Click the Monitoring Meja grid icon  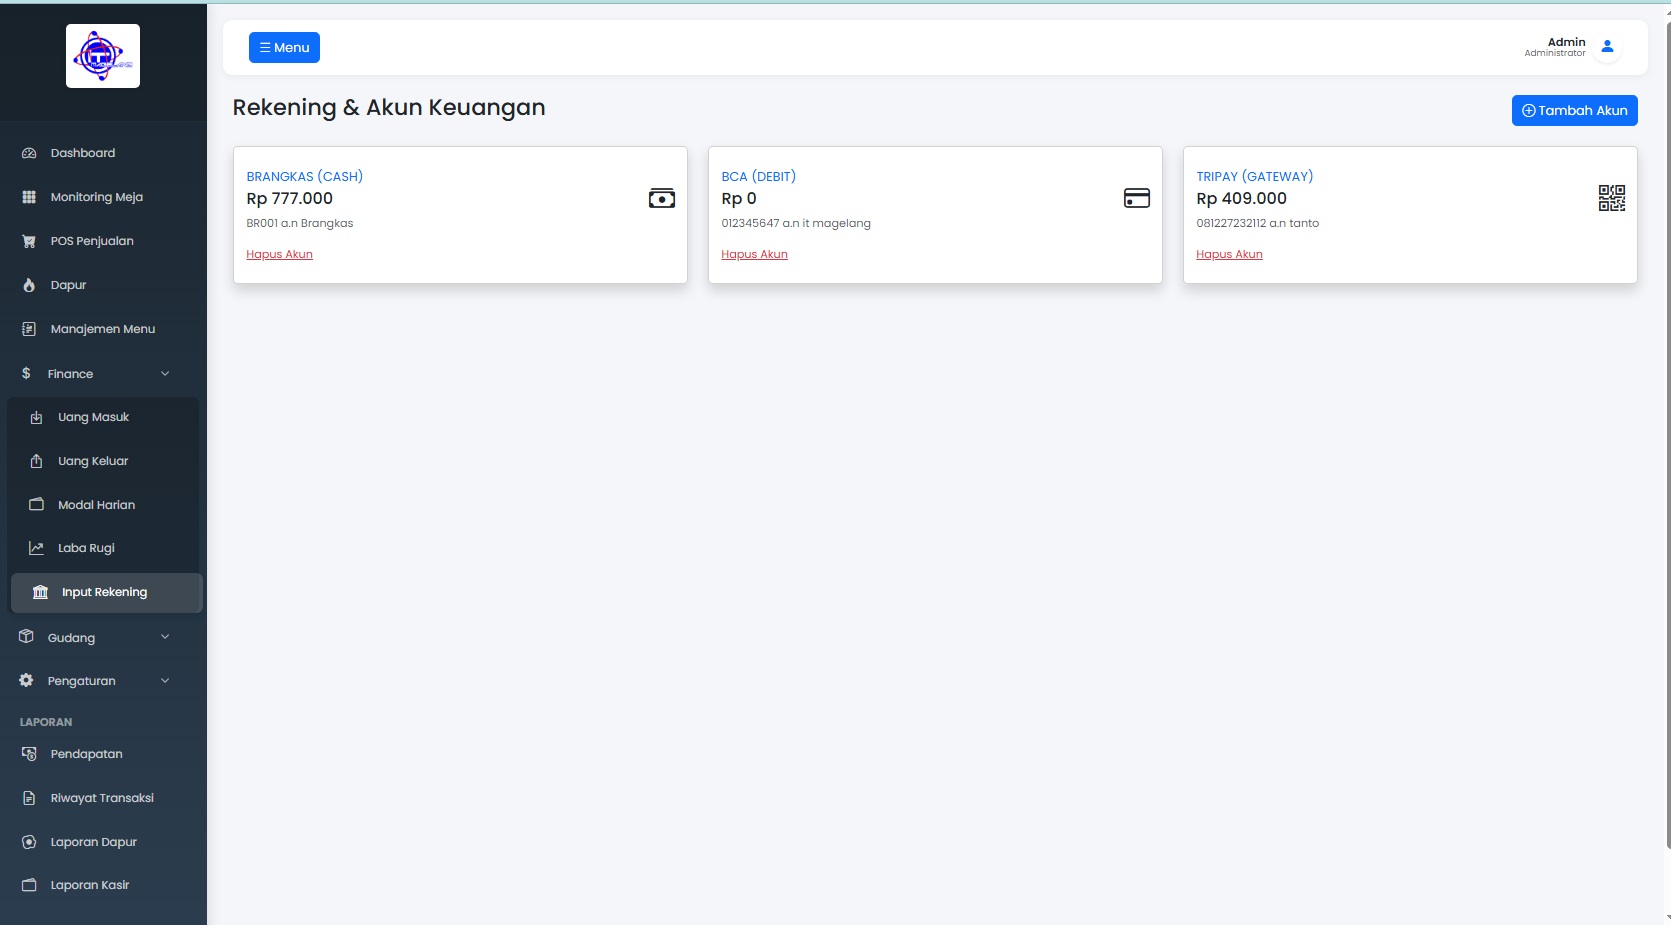click(x=29, y=197)
